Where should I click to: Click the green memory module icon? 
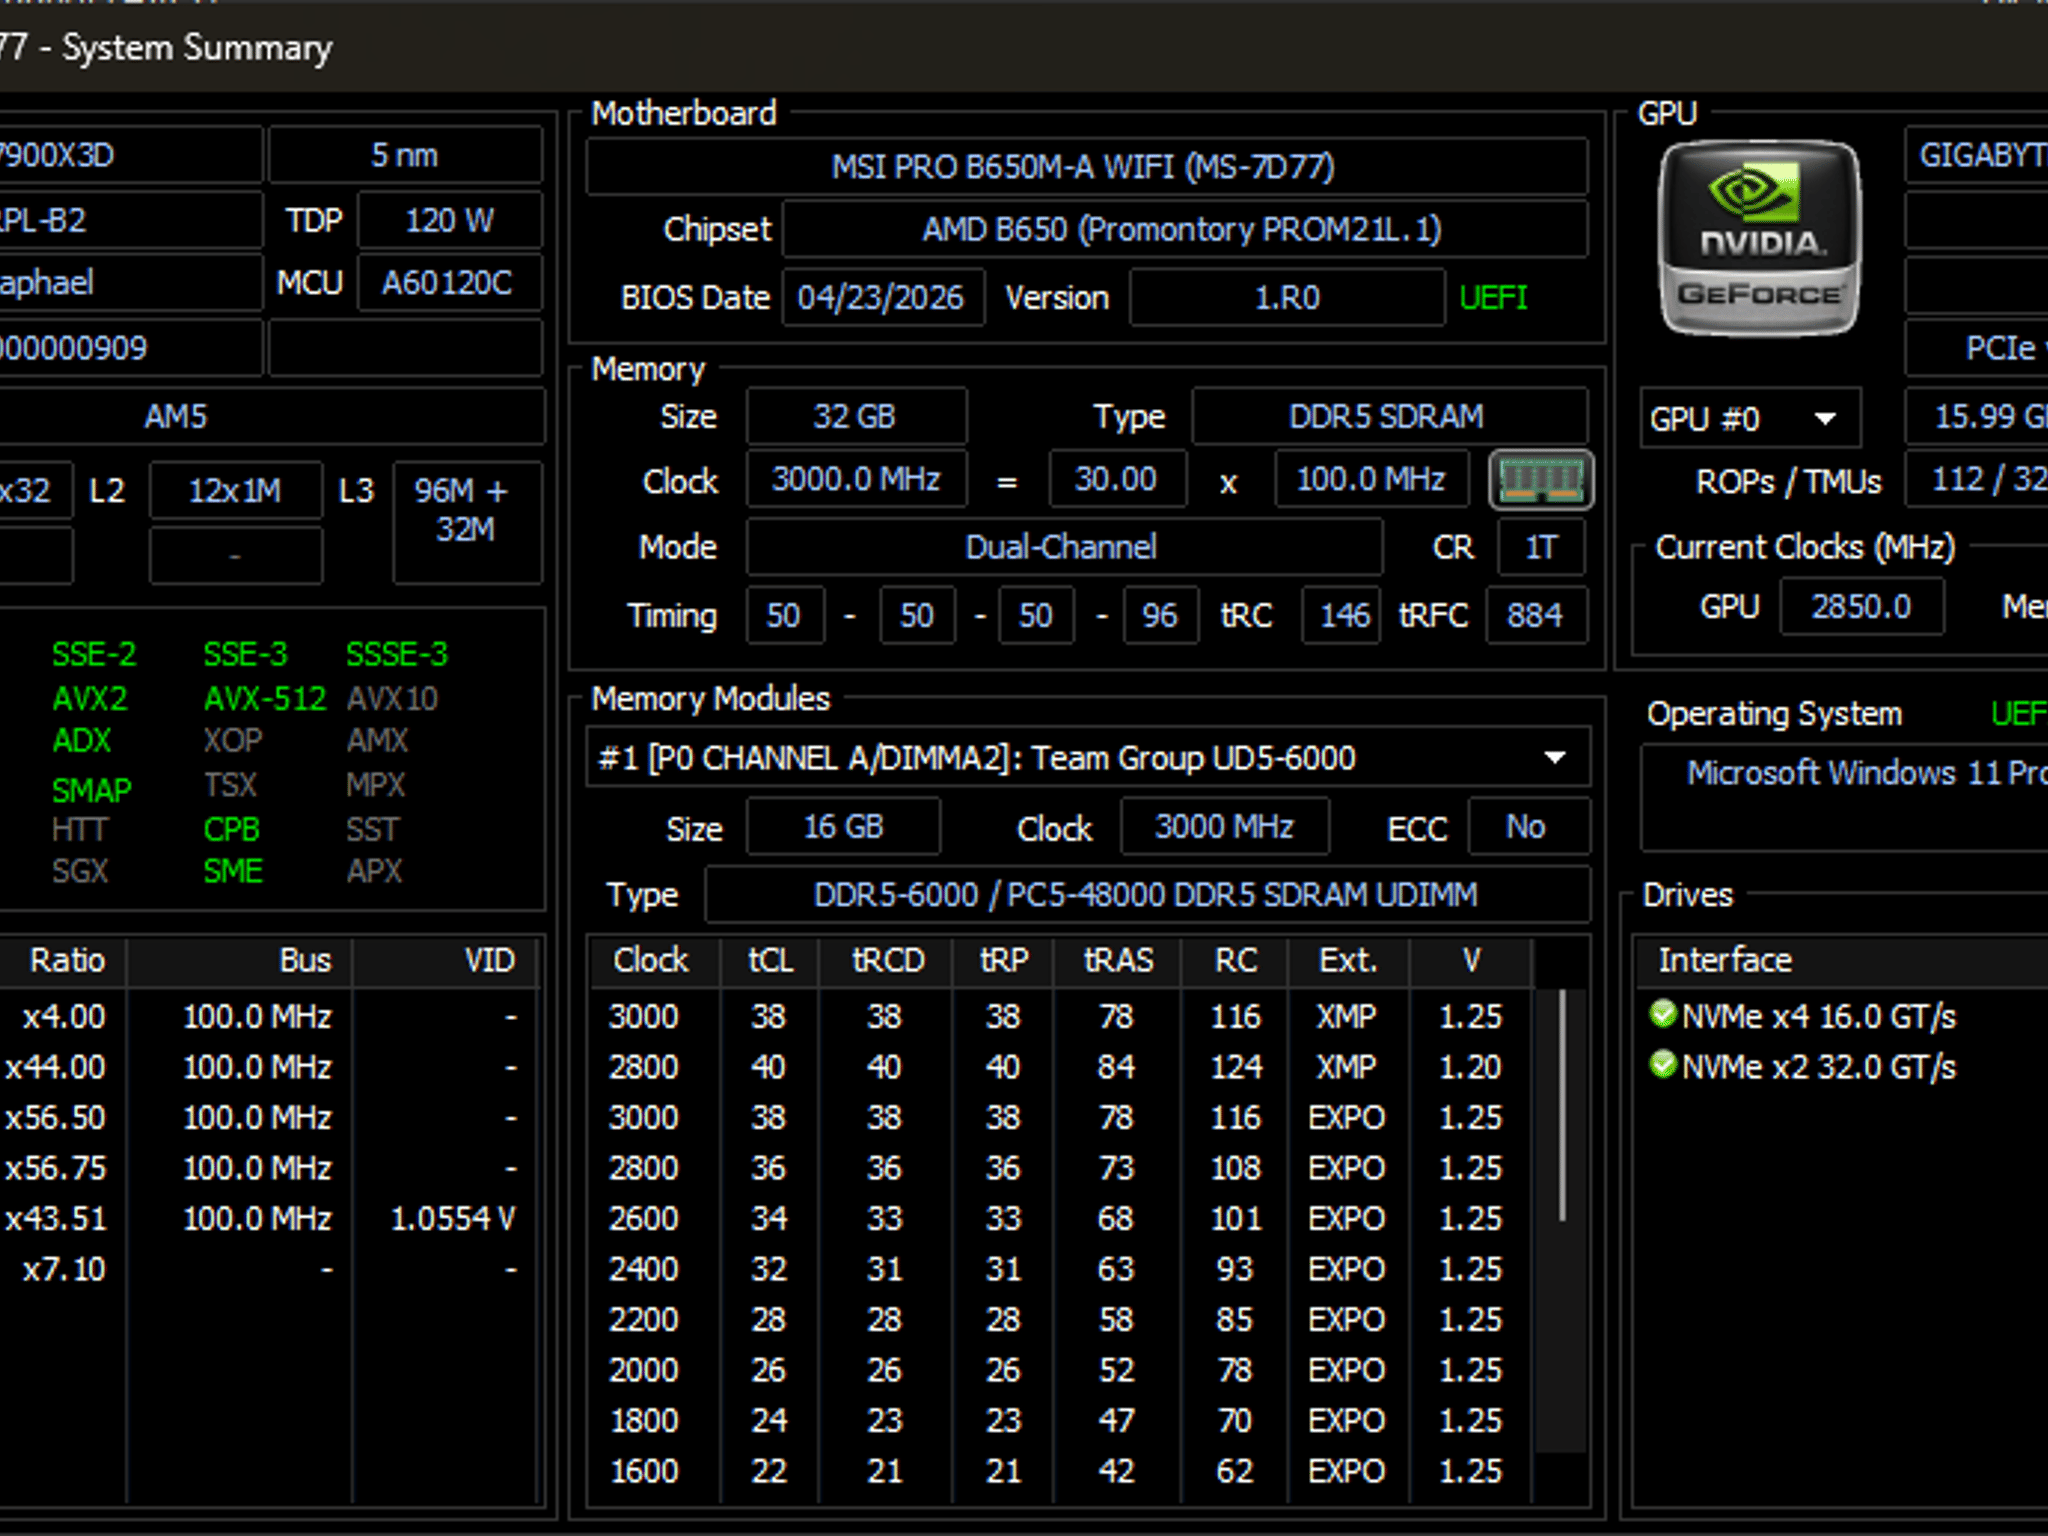(x=1541, y=481)
